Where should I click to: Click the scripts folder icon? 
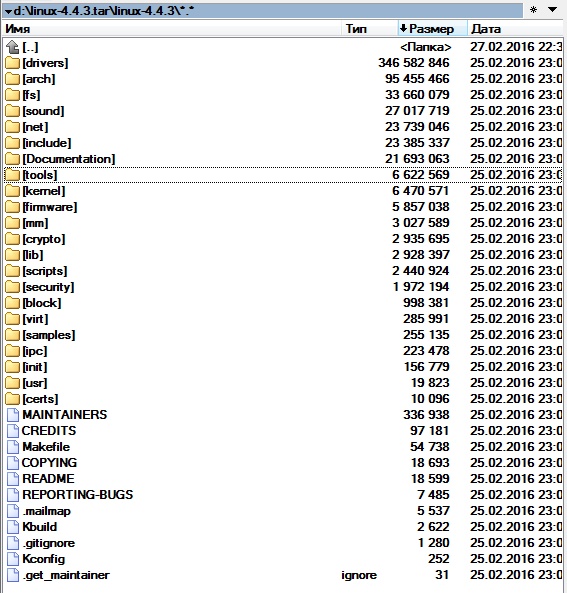tap(12, 271)
